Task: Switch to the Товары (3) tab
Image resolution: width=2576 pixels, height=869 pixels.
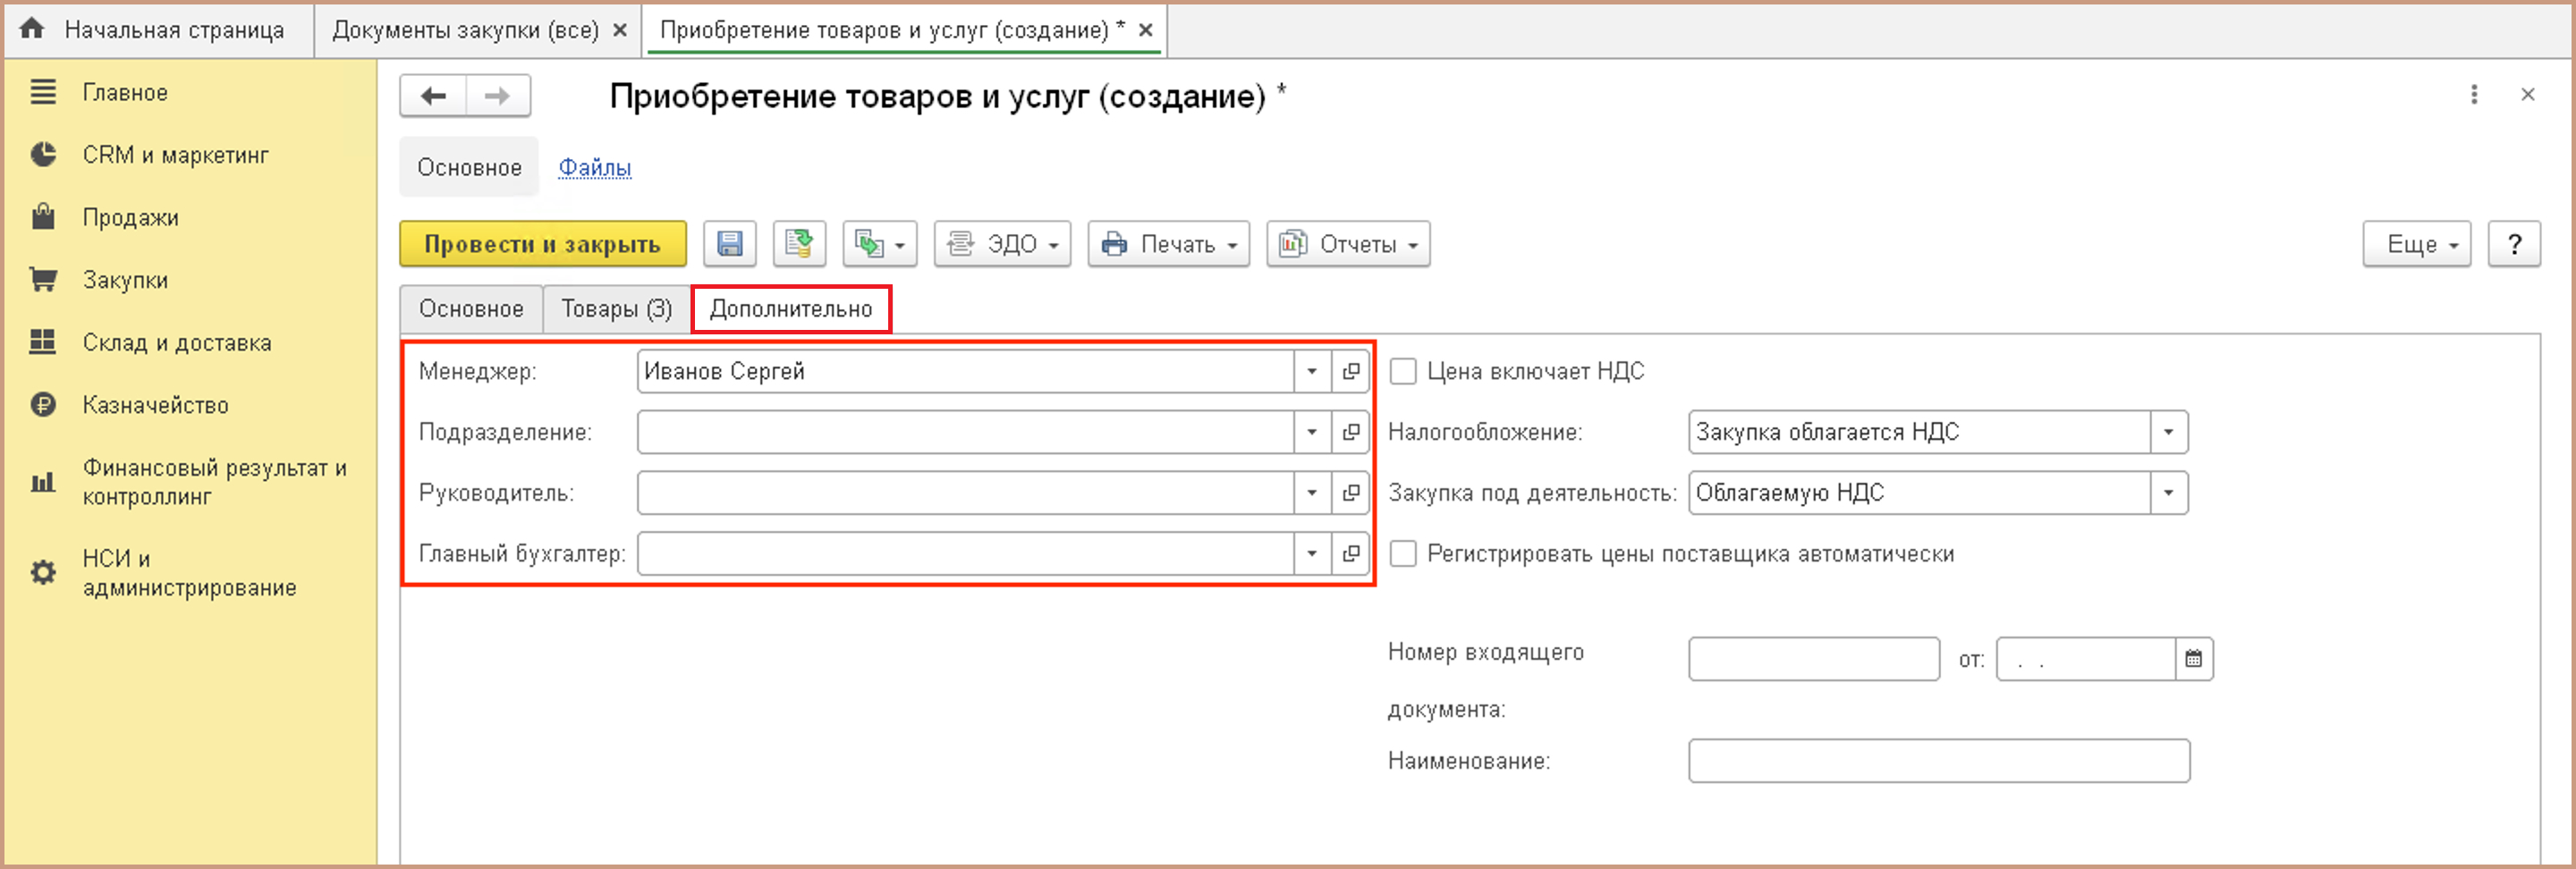Action: pos(616,309)
